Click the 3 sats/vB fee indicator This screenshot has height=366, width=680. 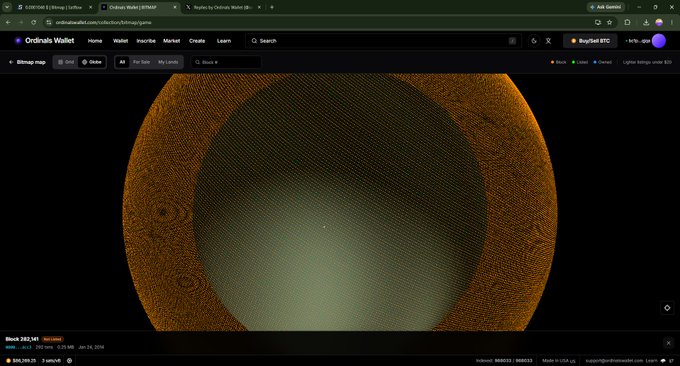click(51, 361)
